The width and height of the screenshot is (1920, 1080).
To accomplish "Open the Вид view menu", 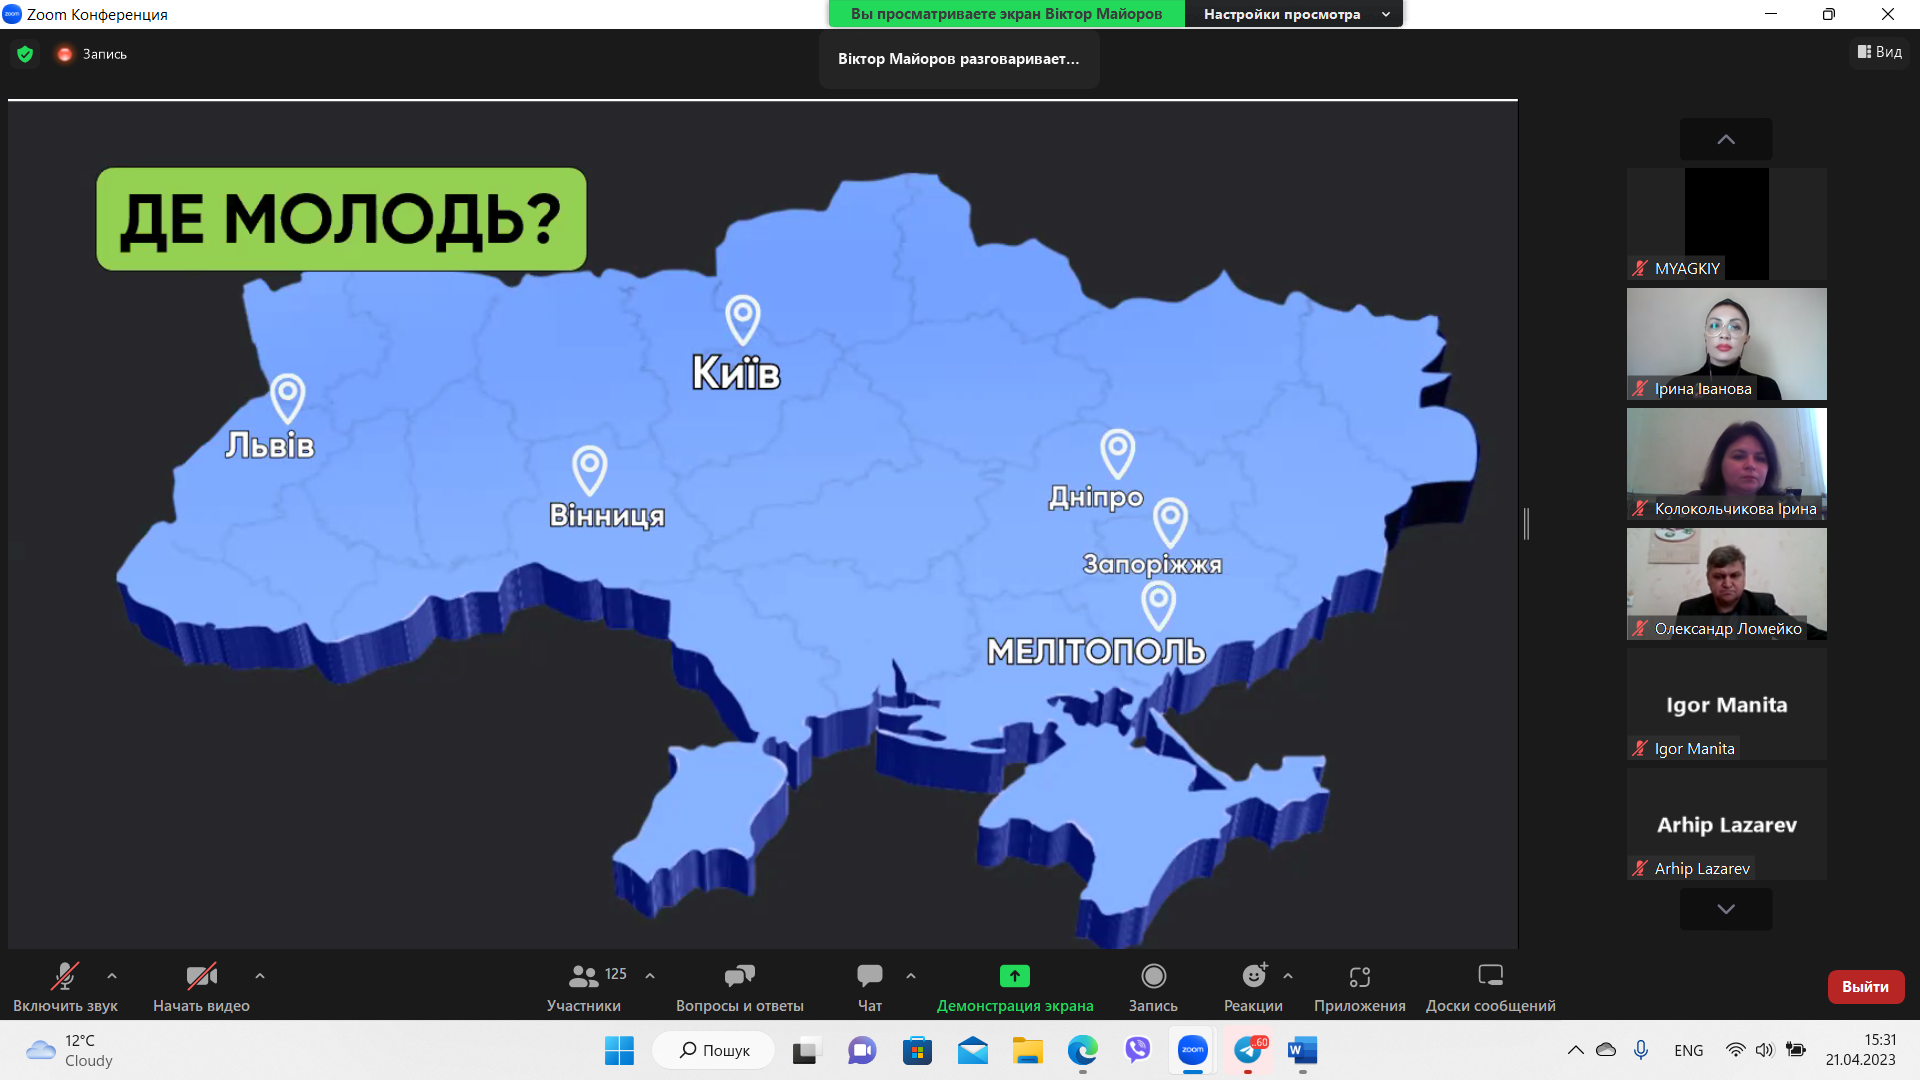I will [x=1880, y=52].
